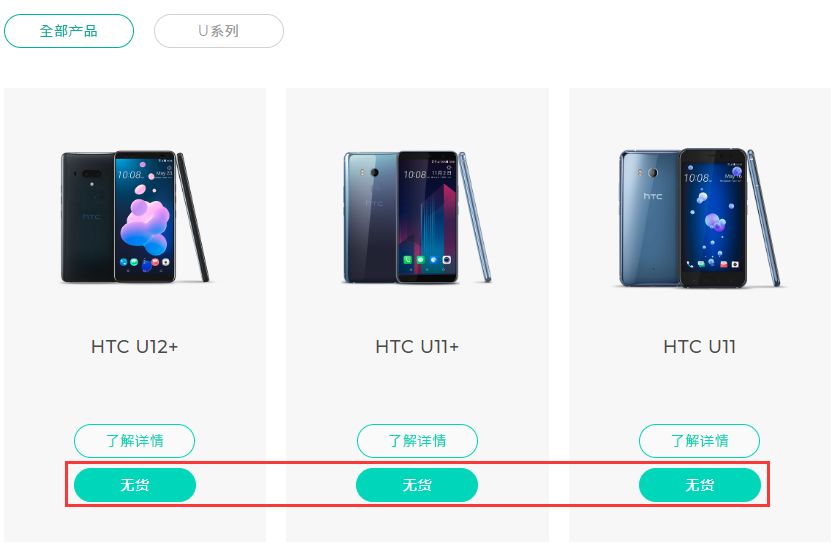Open 了解详情 for HTC U12+
Screen dimensions: 835x544
click(x=134, y=441)
